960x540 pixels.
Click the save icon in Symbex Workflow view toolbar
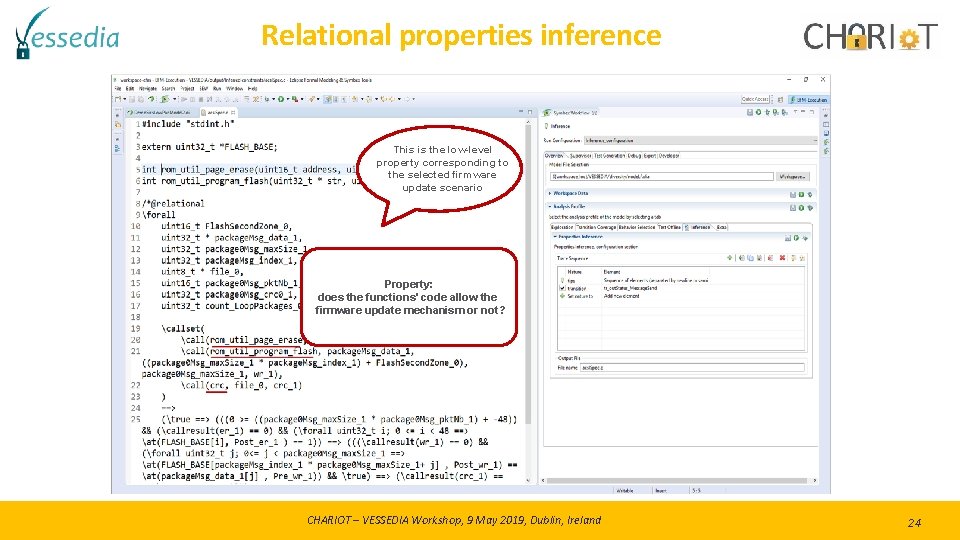pyautogui.click(x=750, y=112)
